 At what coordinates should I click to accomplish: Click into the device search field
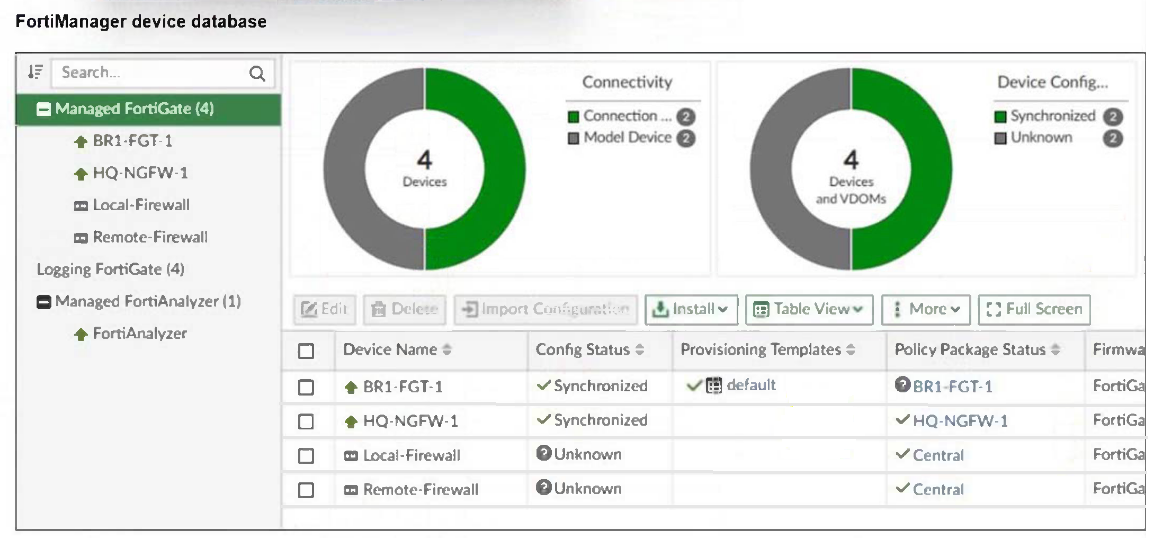[x=150, y=73]
